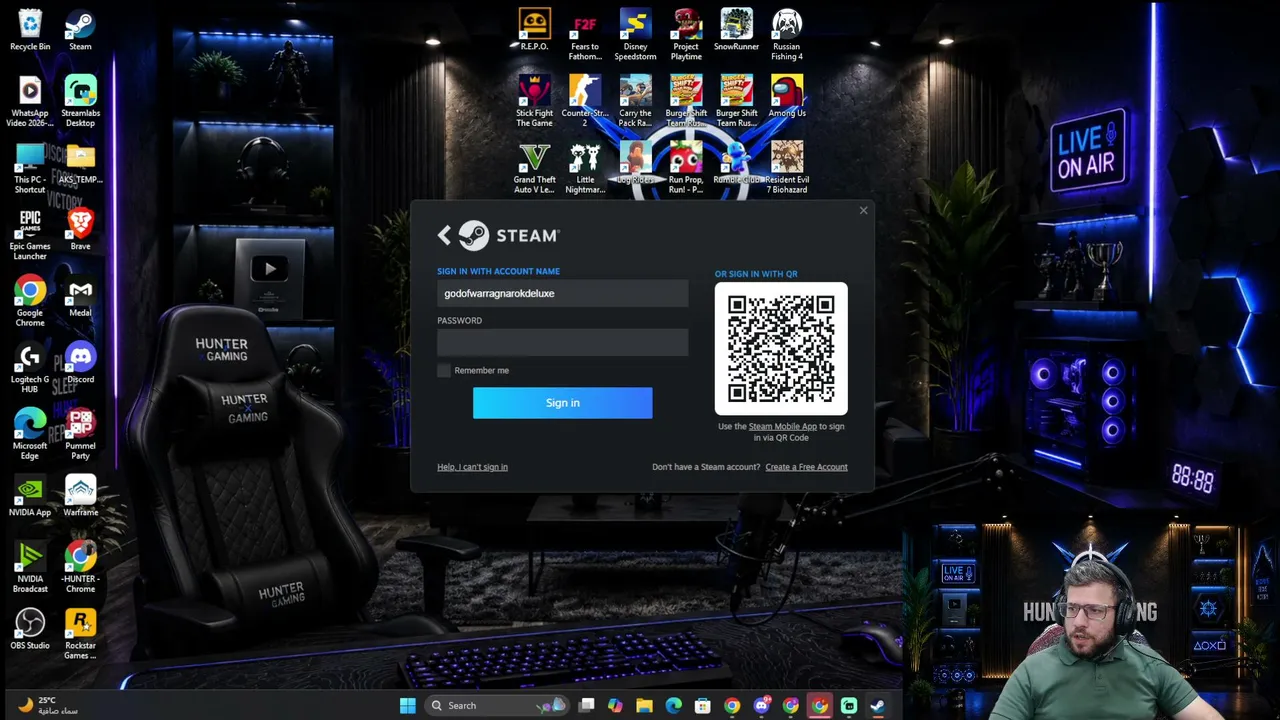The width and height of the screenshot is (1280, 720).
Task: Open the Streamlabs Desktop shortcut
Action: pos(80,101)
